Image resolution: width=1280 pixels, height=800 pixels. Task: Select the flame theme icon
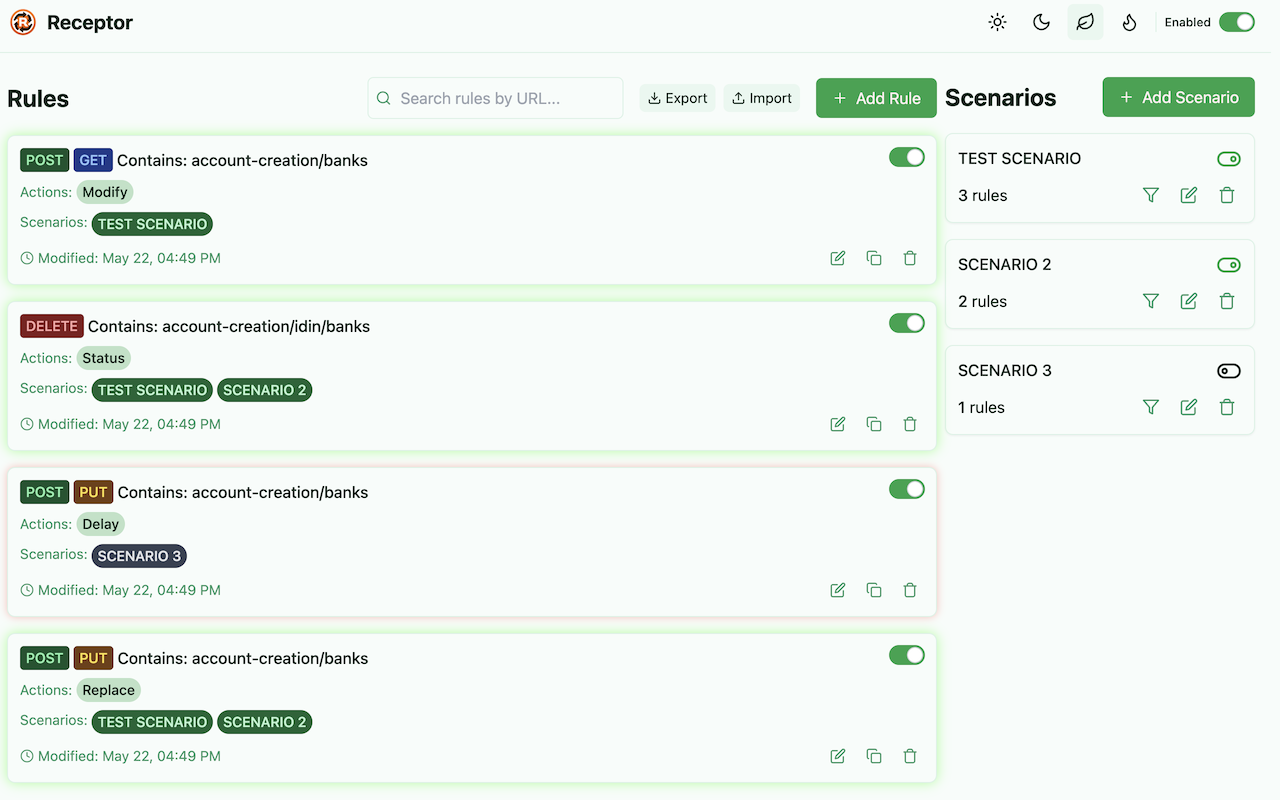(x=1129, y=22)
